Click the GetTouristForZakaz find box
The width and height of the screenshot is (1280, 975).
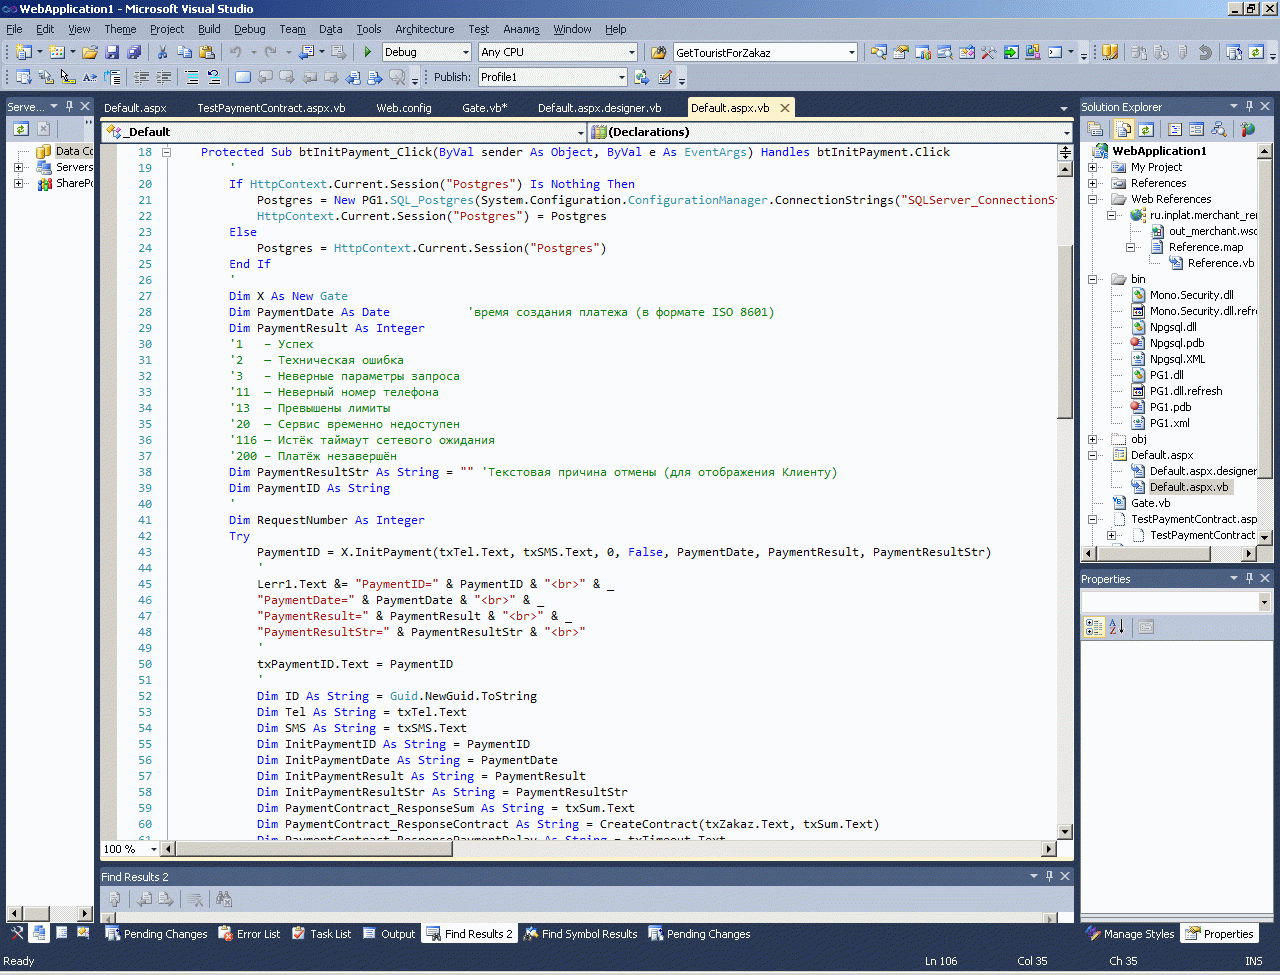coord(758,52)
